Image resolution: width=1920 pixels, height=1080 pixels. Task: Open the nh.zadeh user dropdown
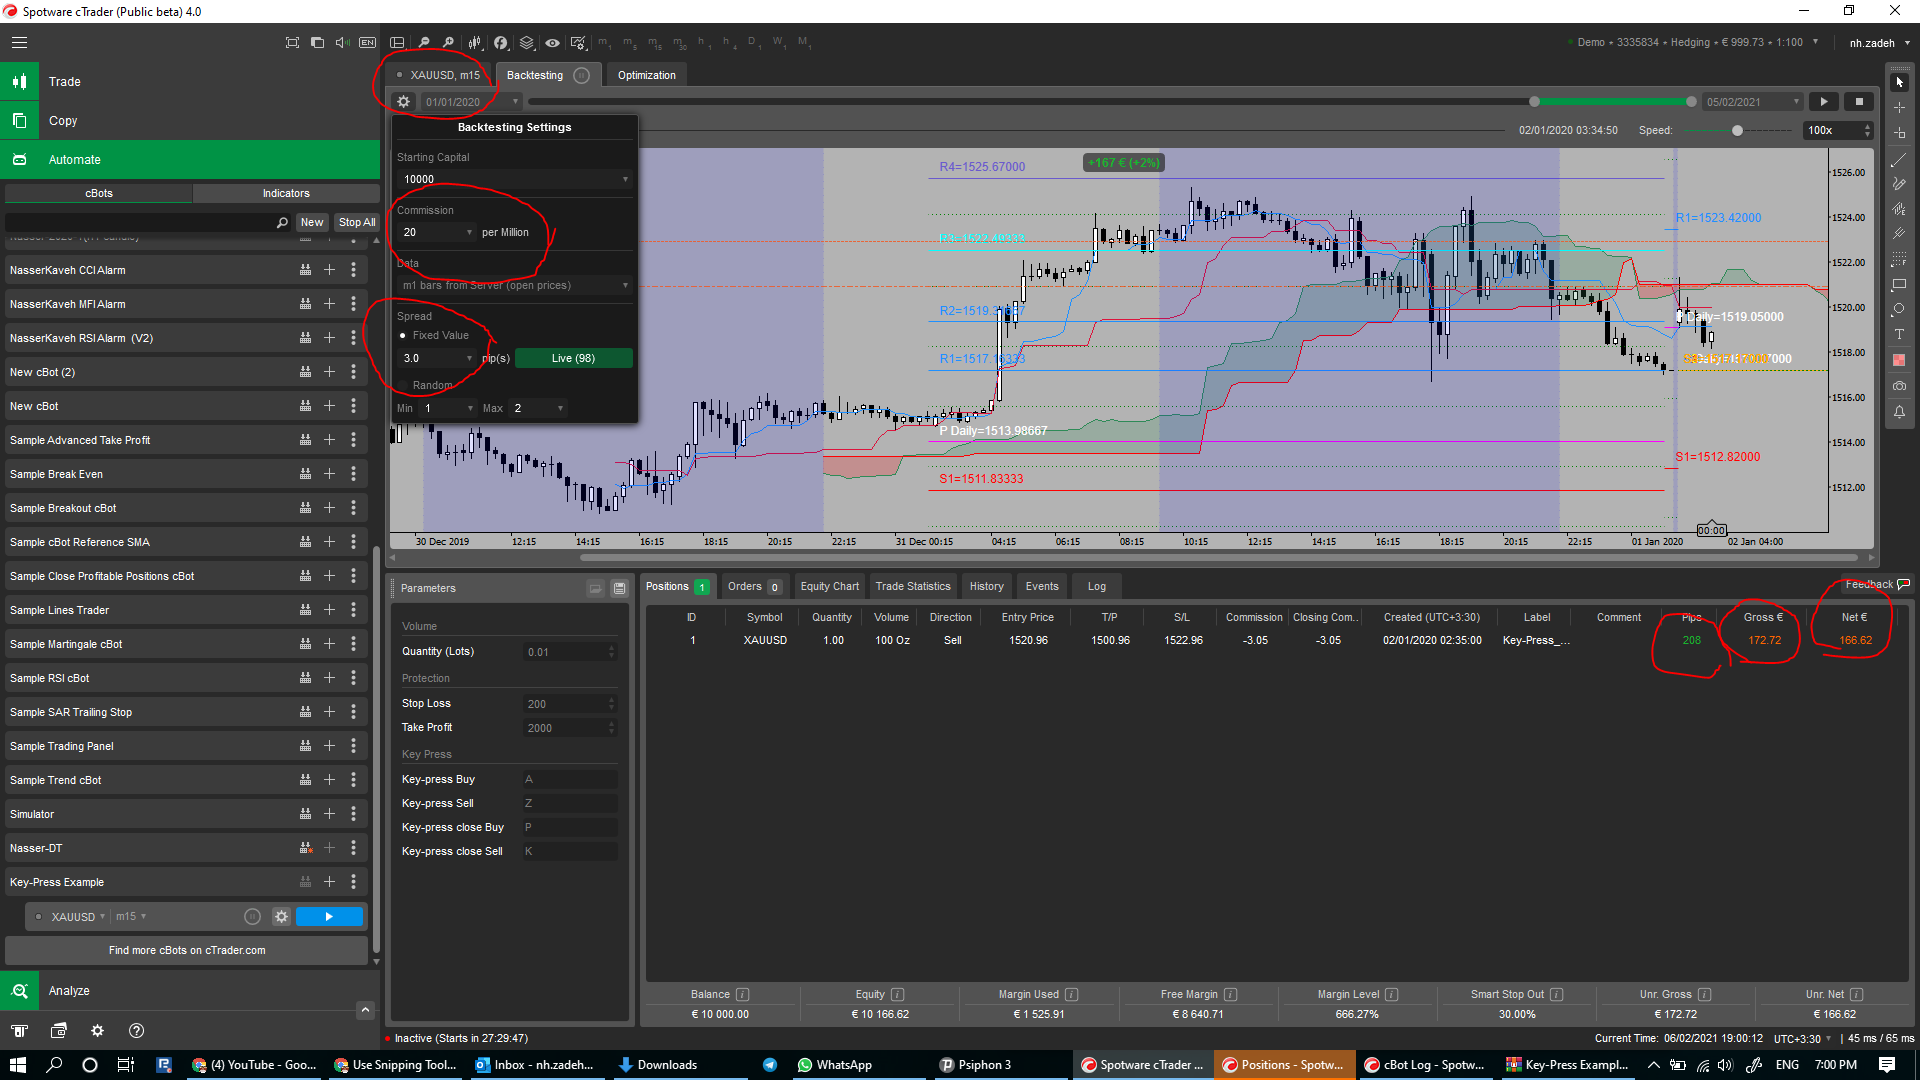coord(1879,43)
